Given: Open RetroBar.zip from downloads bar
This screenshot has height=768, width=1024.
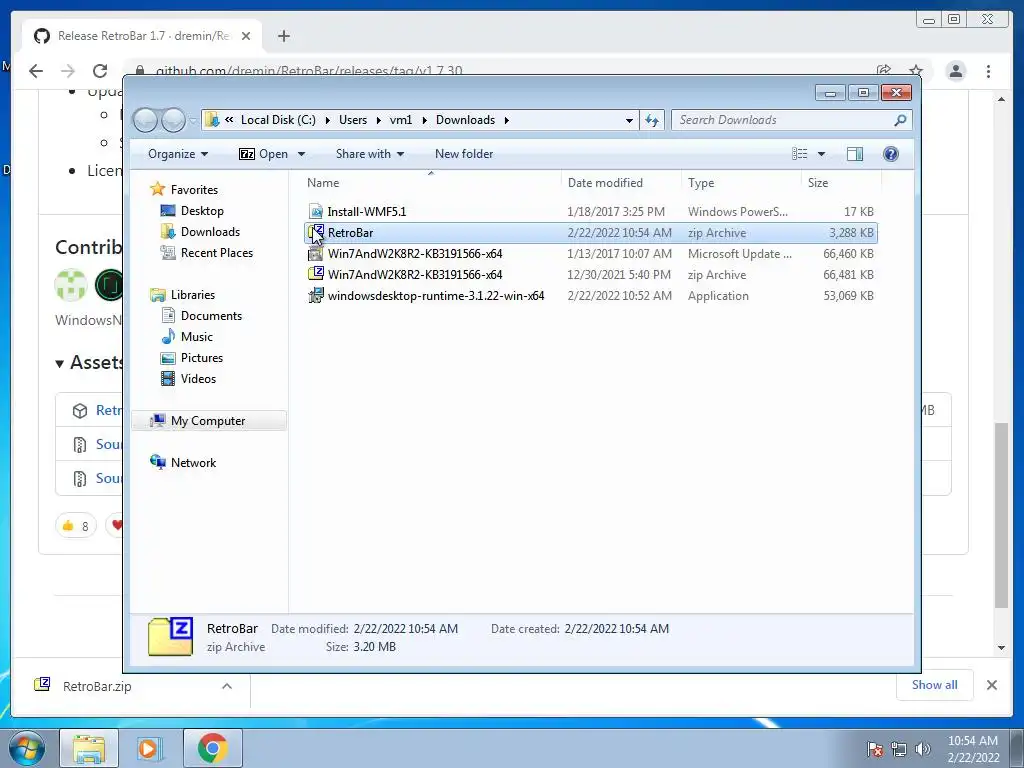Looking at the screenshot, I should (x=97, y=686).
